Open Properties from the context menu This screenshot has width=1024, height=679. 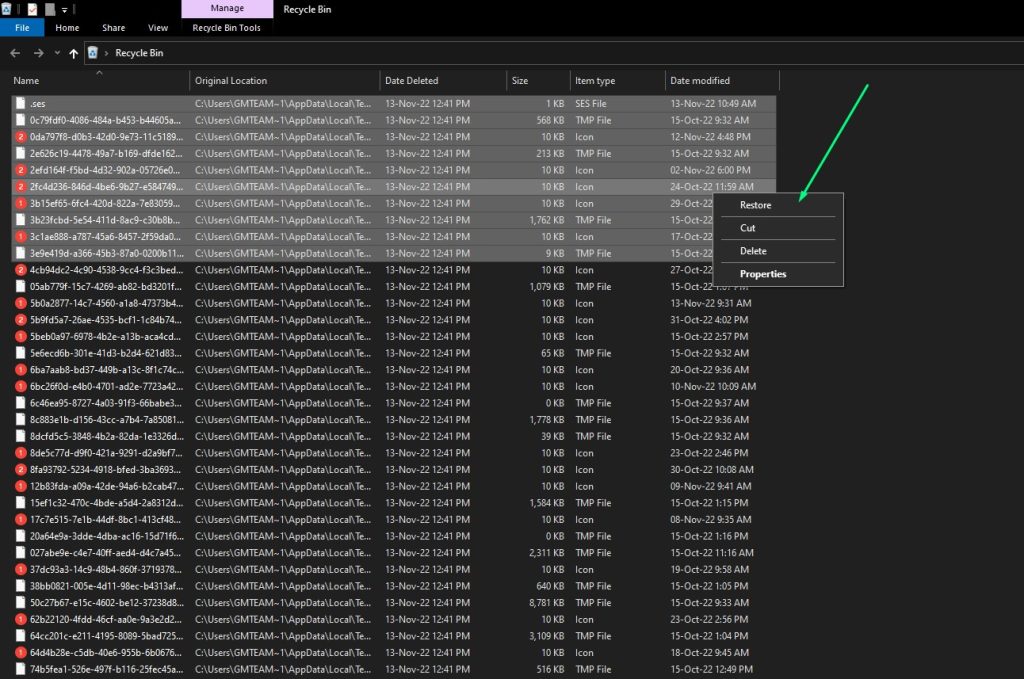[763, 274]
